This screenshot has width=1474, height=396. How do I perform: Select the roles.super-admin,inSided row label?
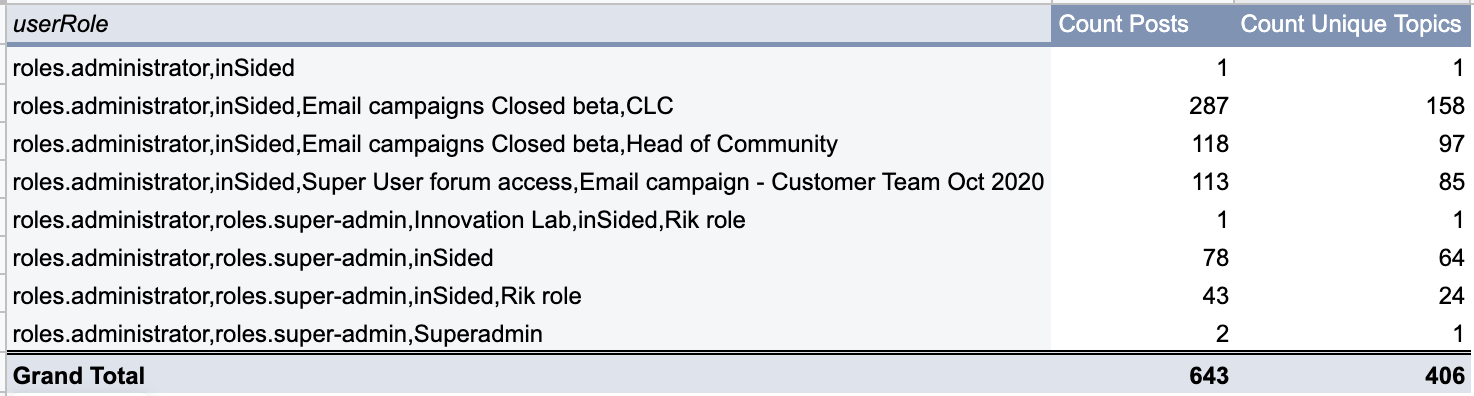(253, 258)
